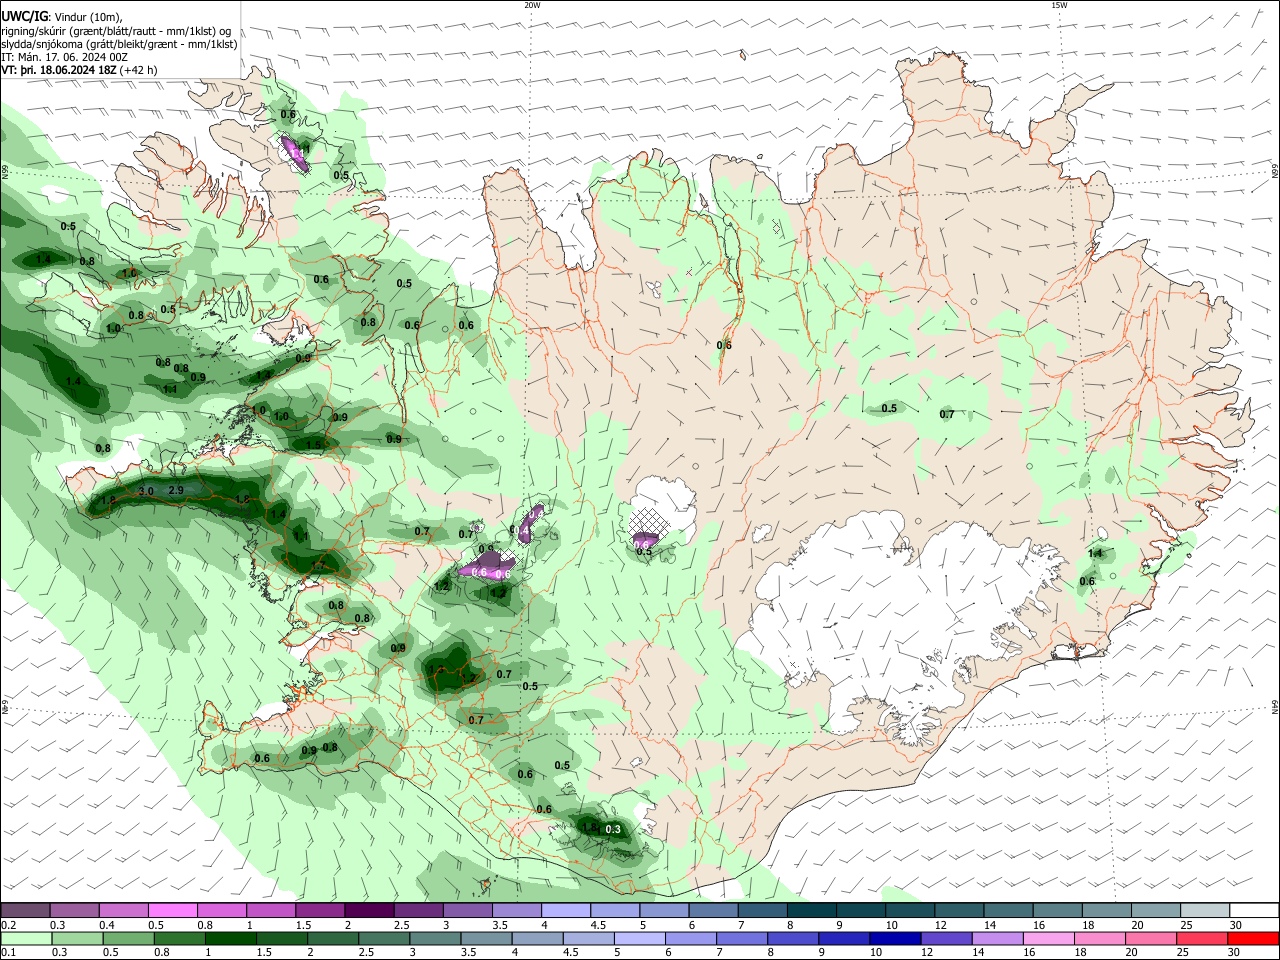Click the '2.9' rainfall value on Snæfellsnes
Viewport: 1280px width, 960px height.
pyautogui.click(x=176, y=490)
